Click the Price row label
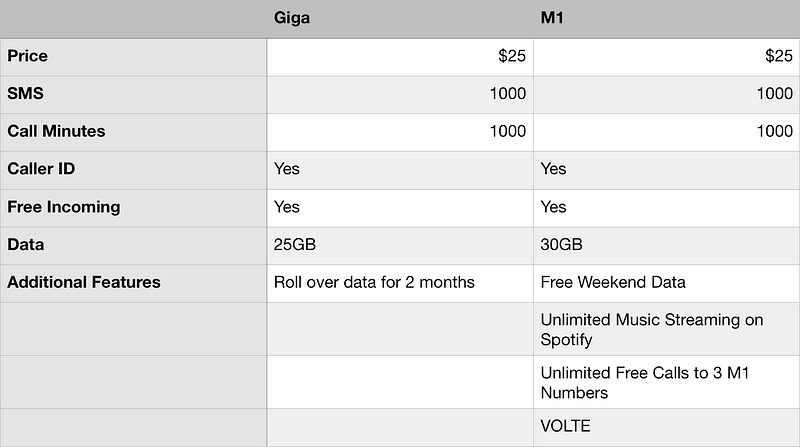The width and height of the screenshot is (800, 447). pos(133,56)
